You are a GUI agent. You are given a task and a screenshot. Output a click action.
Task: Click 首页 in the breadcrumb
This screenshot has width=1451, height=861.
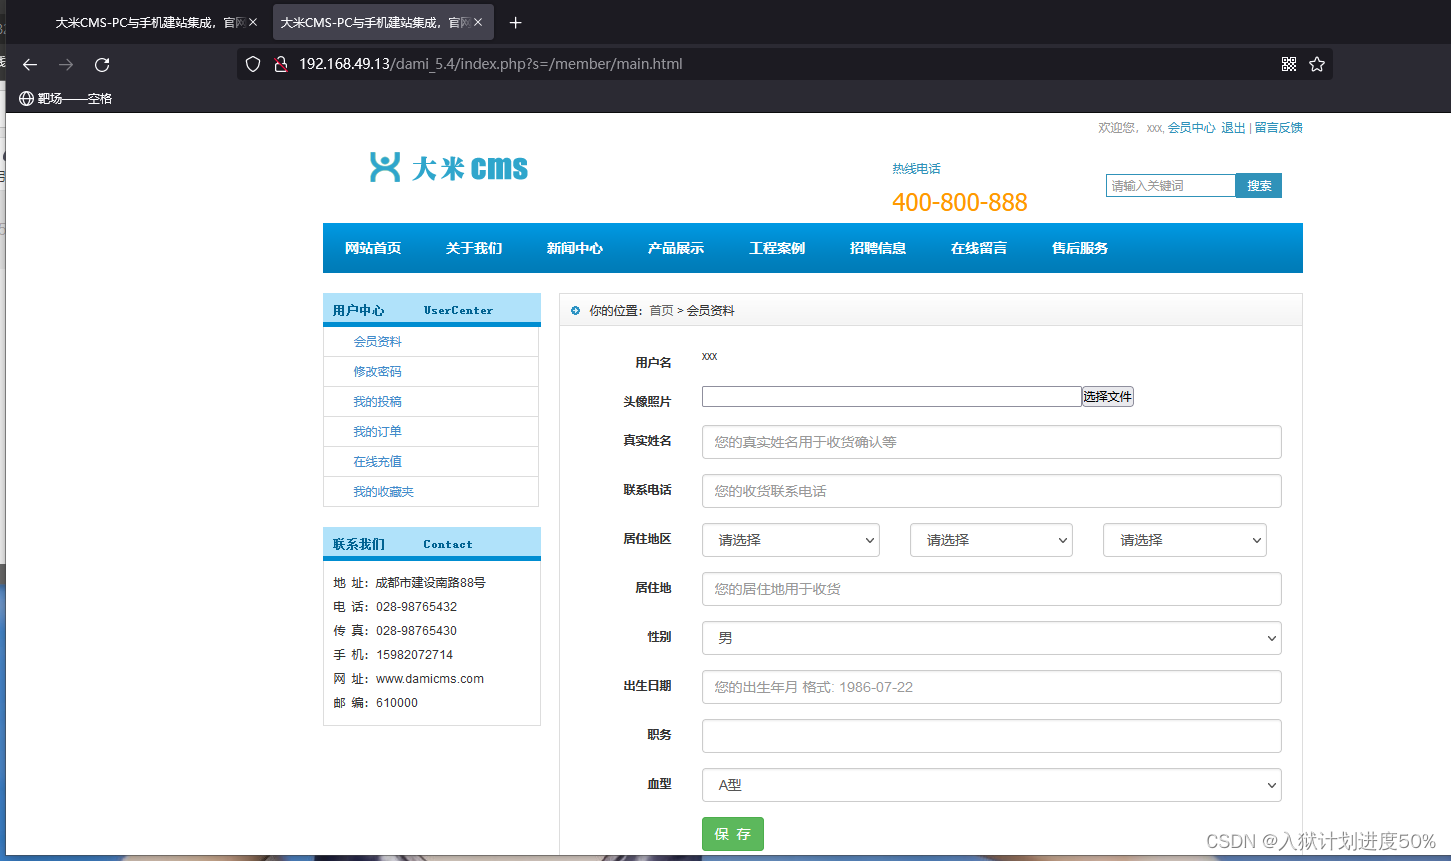[x=661, y=311]
